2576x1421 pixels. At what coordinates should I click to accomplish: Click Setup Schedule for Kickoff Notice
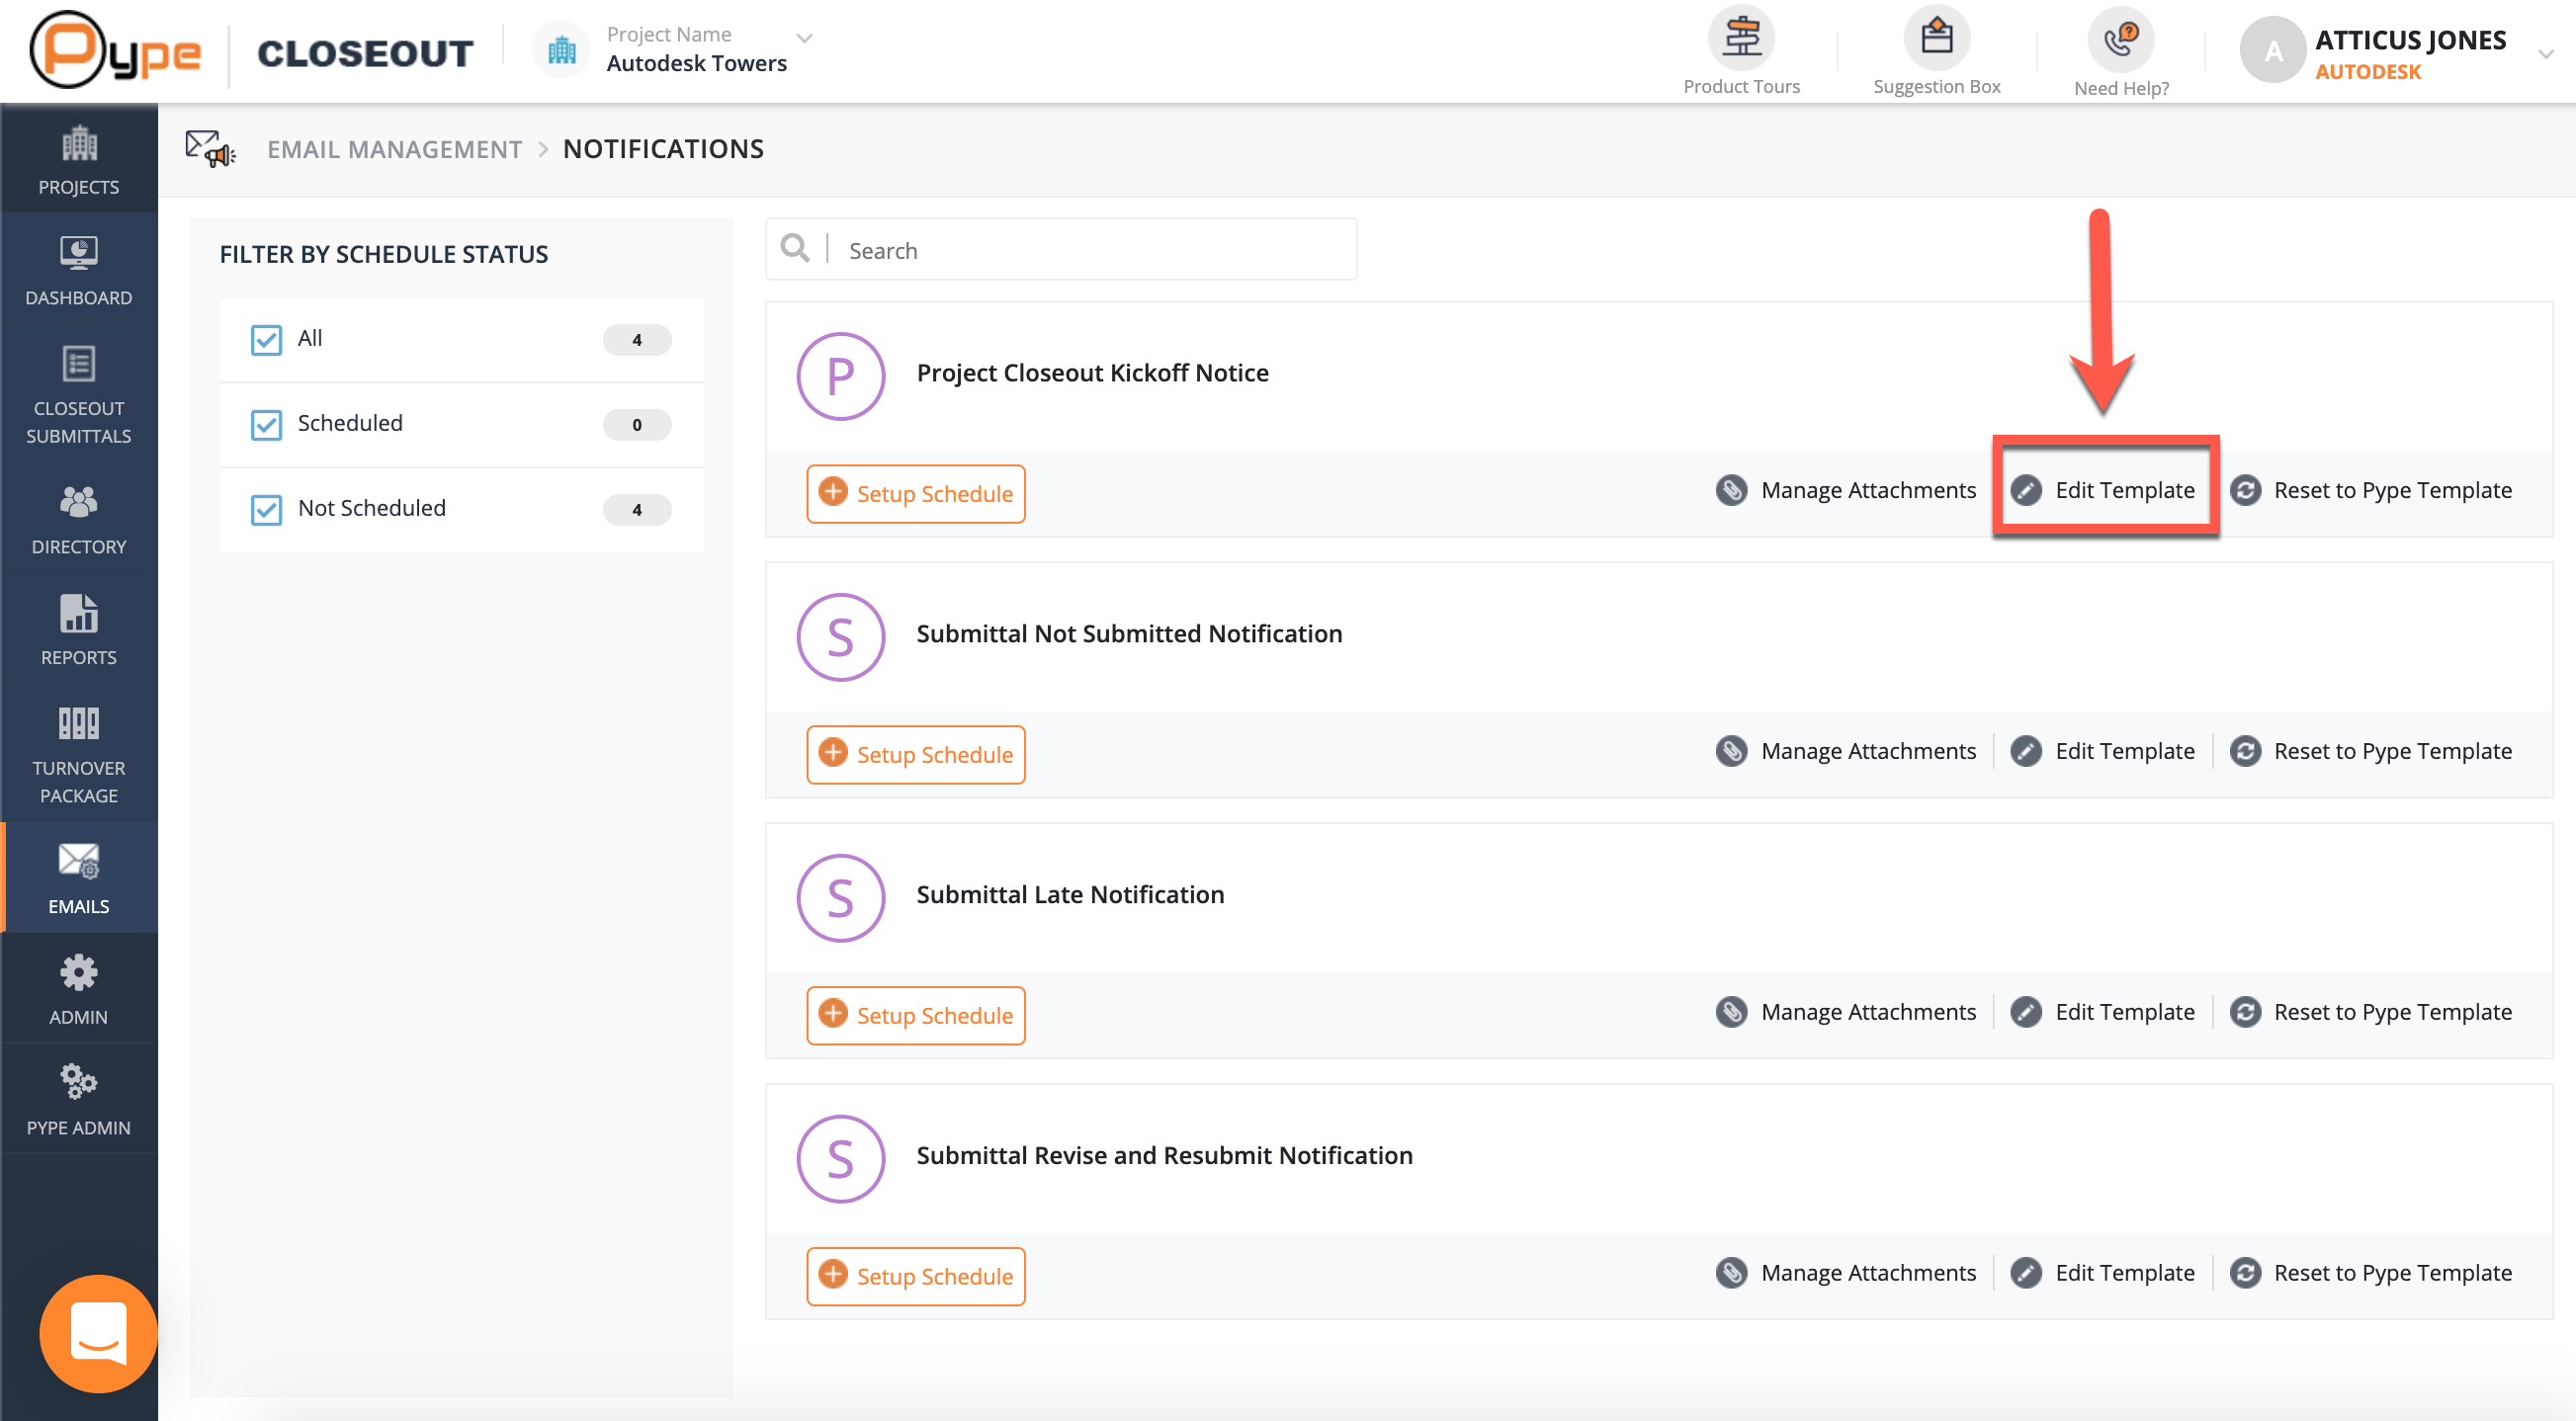915,494
